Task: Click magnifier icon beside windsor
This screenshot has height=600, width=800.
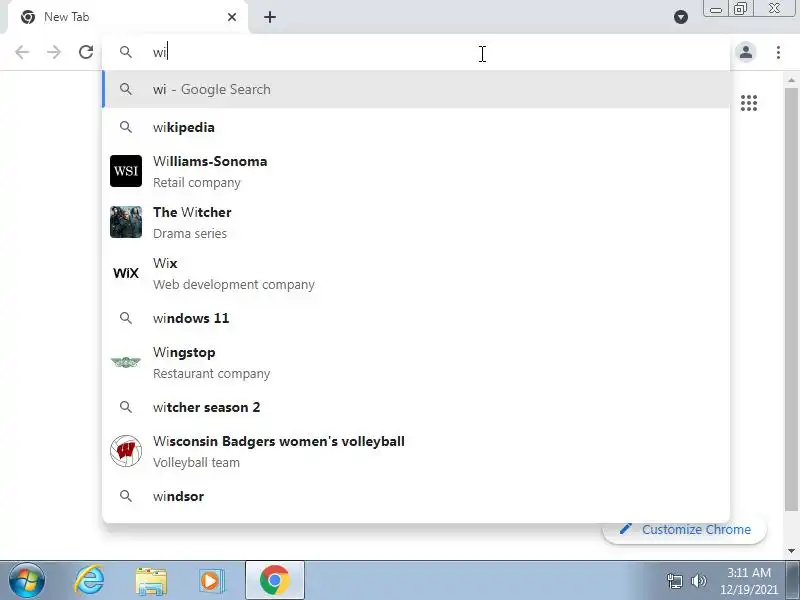Action: pyautogui.click(x=126, y=496)
